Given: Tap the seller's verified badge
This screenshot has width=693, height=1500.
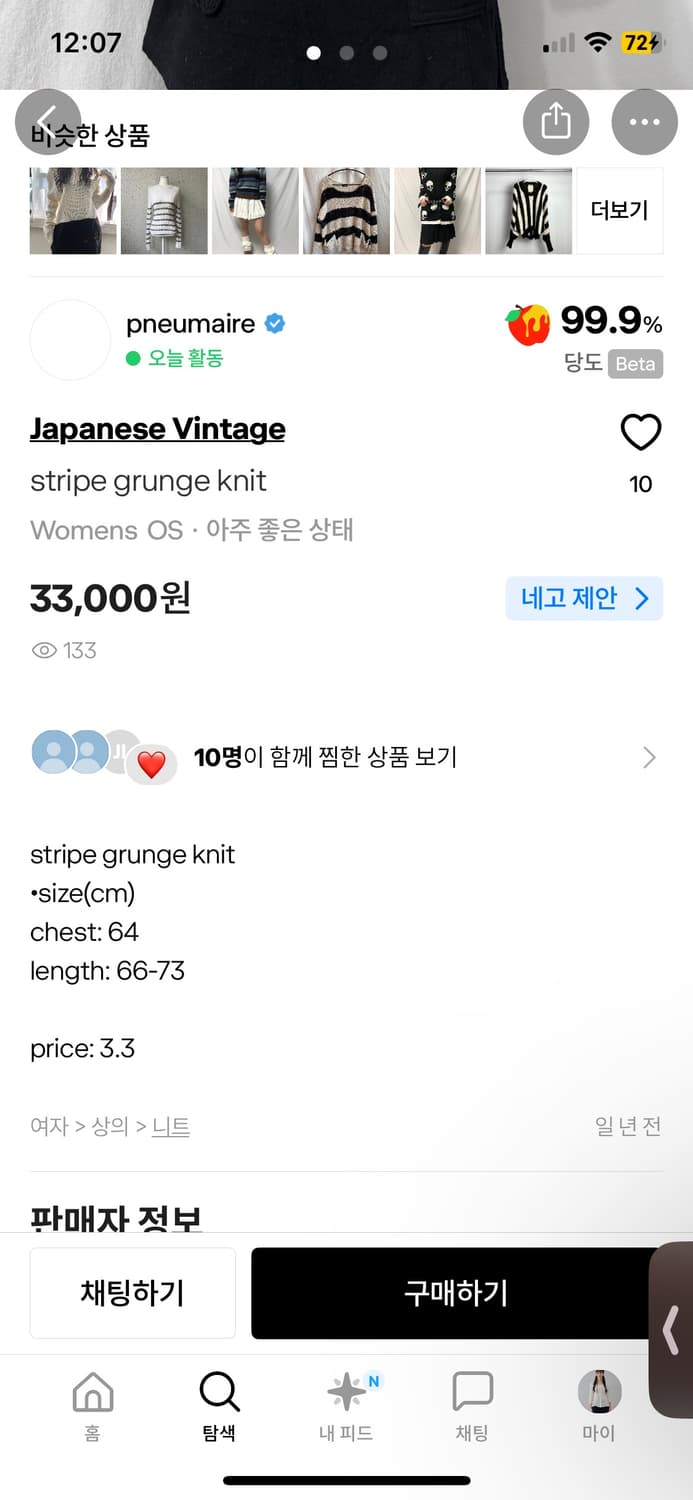Looking at the screenshot, I should [275, 323].
